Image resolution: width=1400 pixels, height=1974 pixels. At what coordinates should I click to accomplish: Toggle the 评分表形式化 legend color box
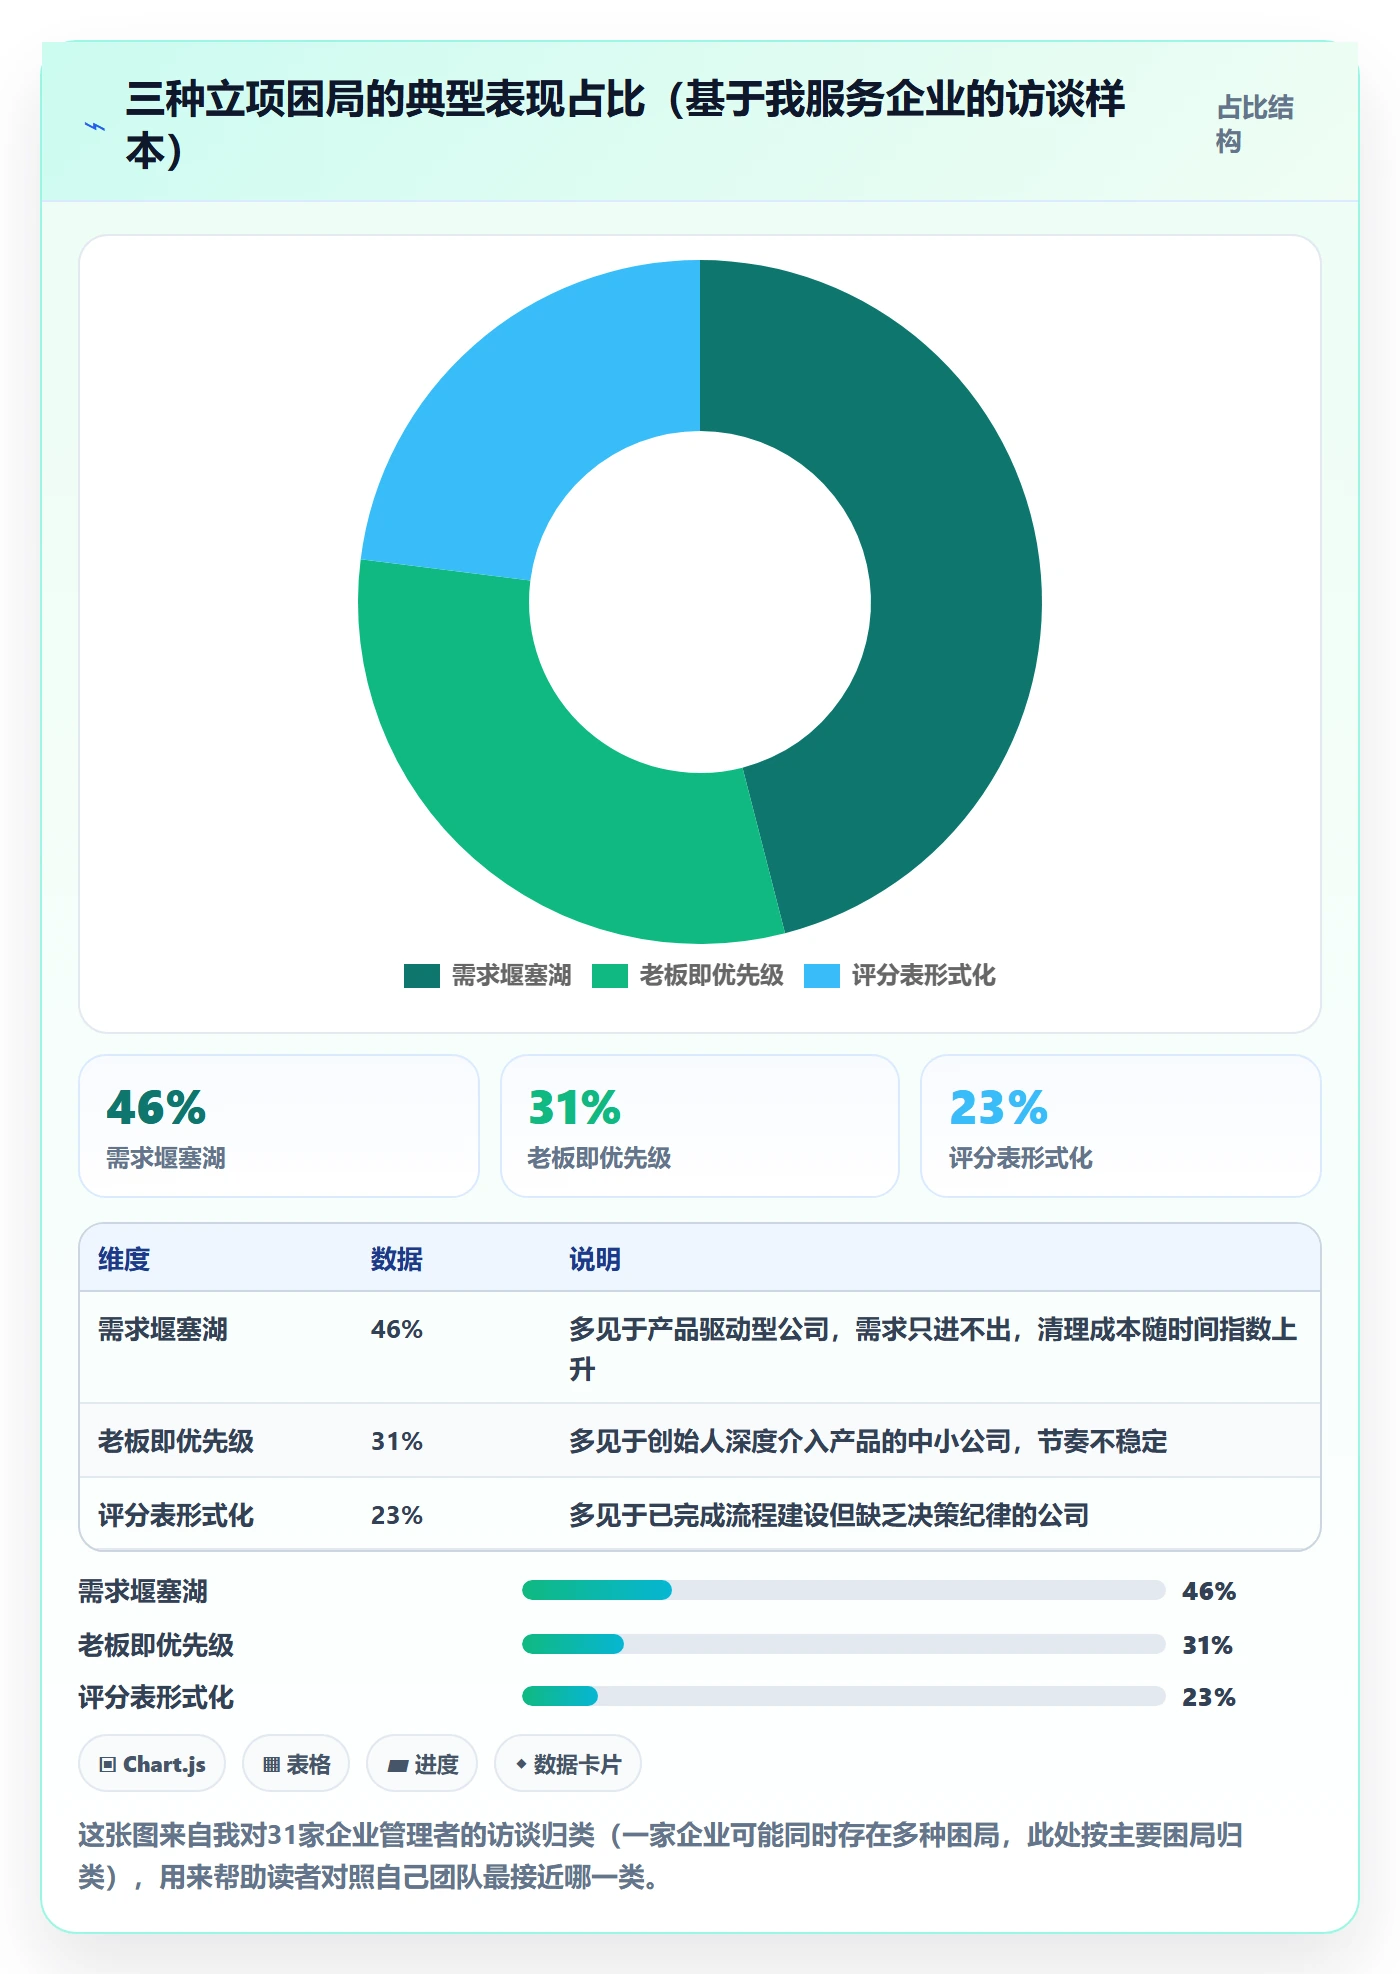(x=822, y=976)
